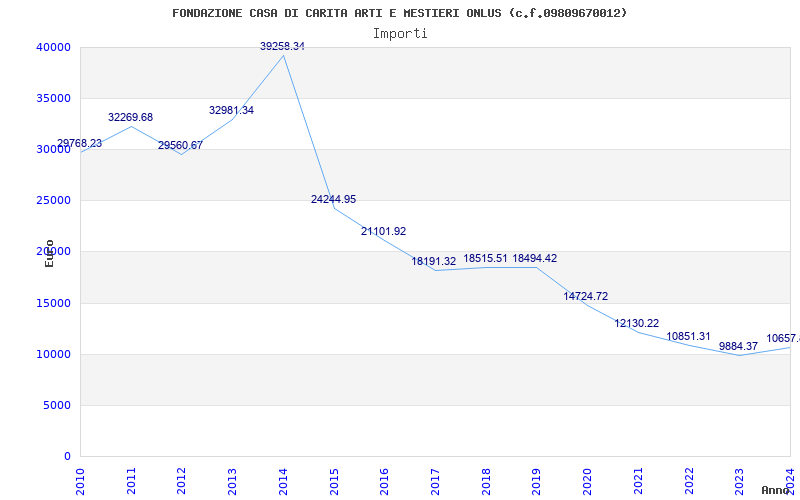
Task: Click the data label 18494.42
Action: [535, 258]
